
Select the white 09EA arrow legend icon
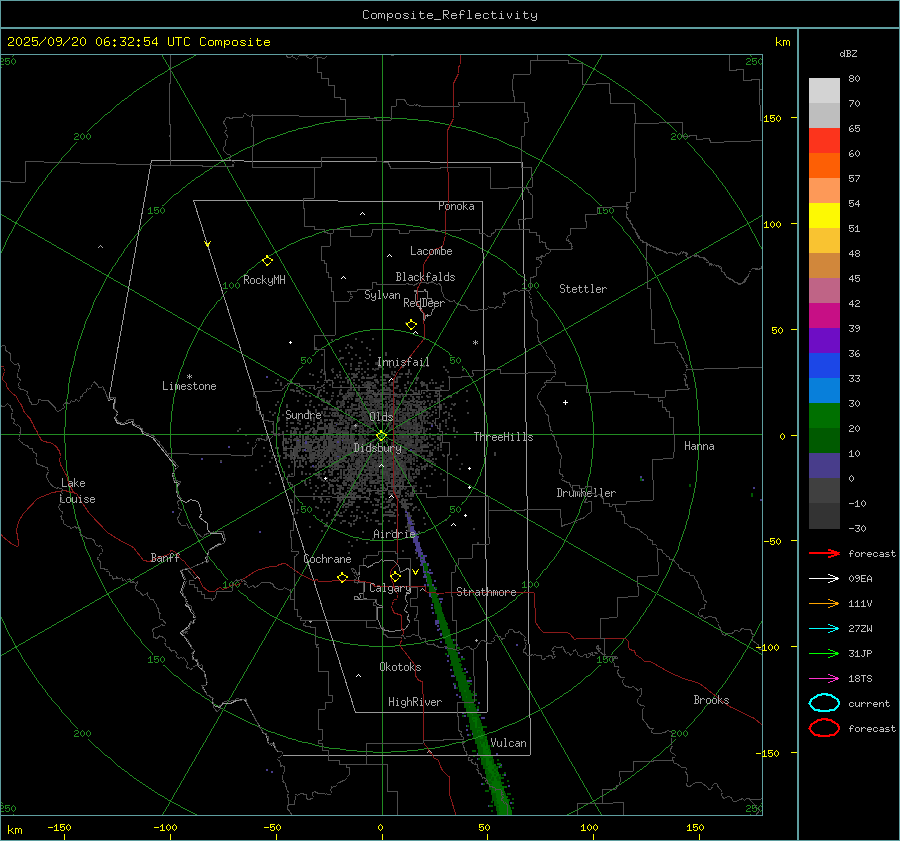click(x=824, y=578)
